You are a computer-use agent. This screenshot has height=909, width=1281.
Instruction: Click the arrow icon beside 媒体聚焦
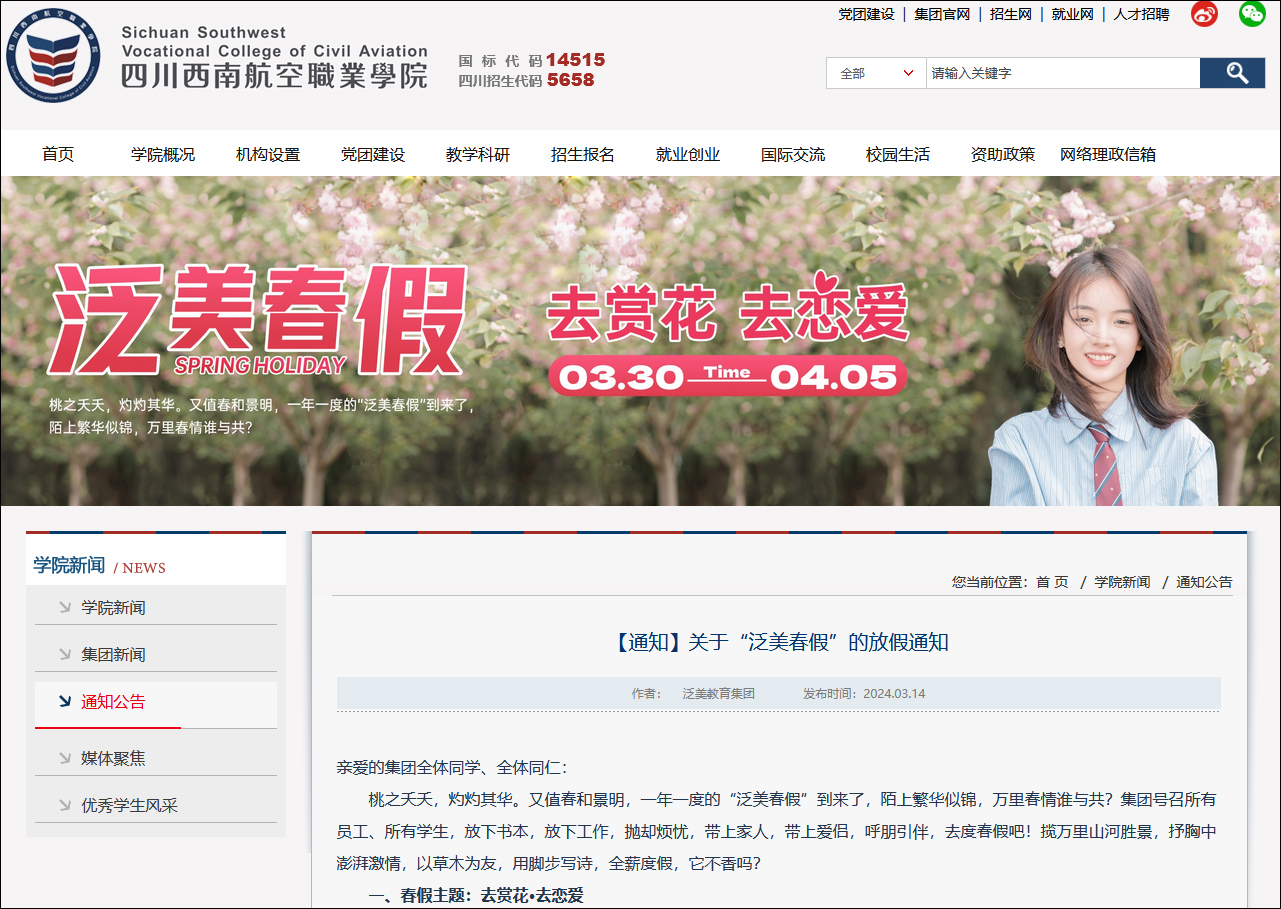point(65,758)
